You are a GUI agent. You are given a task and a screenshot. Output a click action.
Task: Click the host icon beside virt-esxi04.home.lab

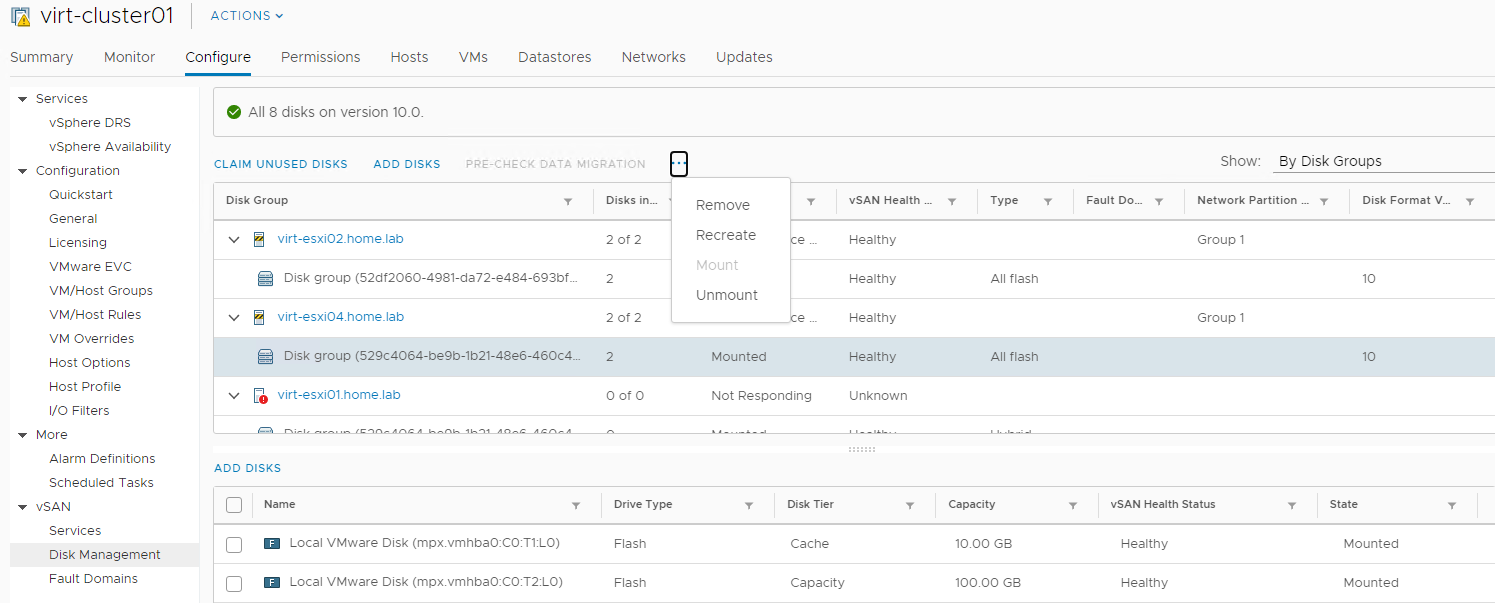tap(259, 317)
